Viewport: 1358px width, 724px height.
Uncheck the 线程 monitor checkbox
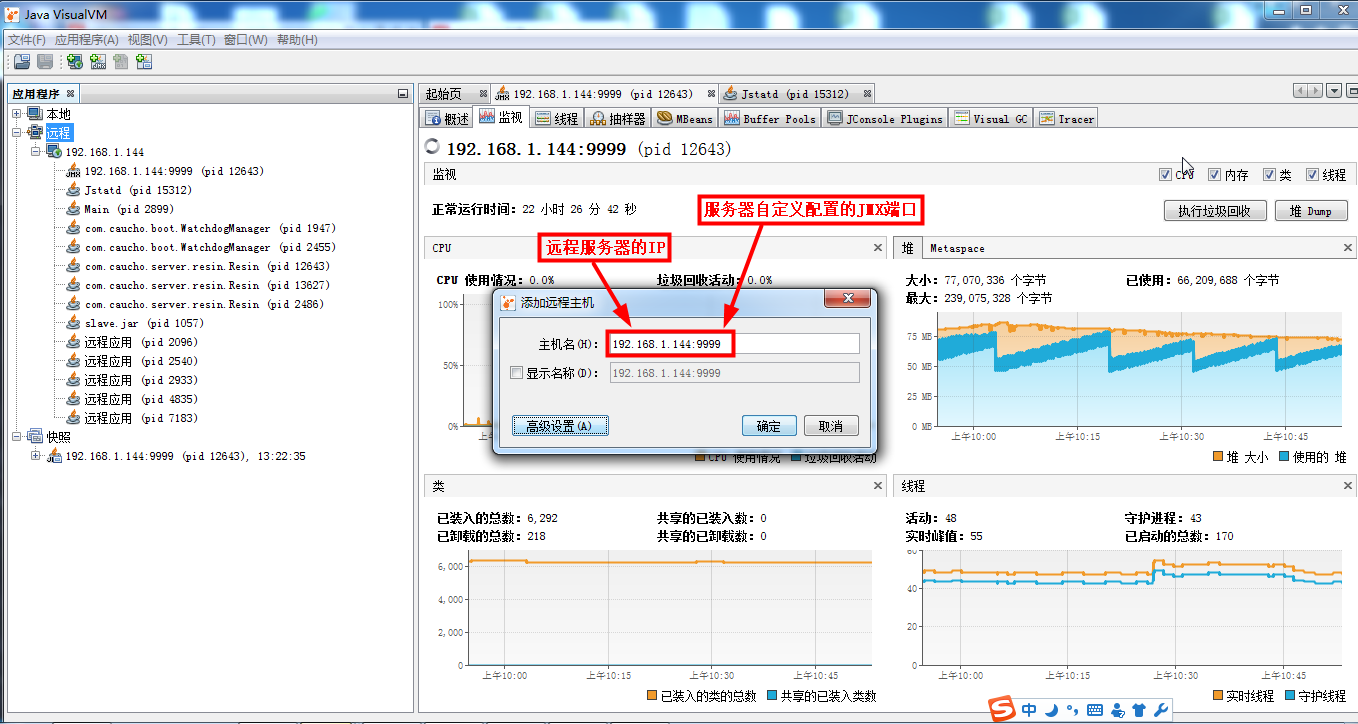click(1312, 175)
